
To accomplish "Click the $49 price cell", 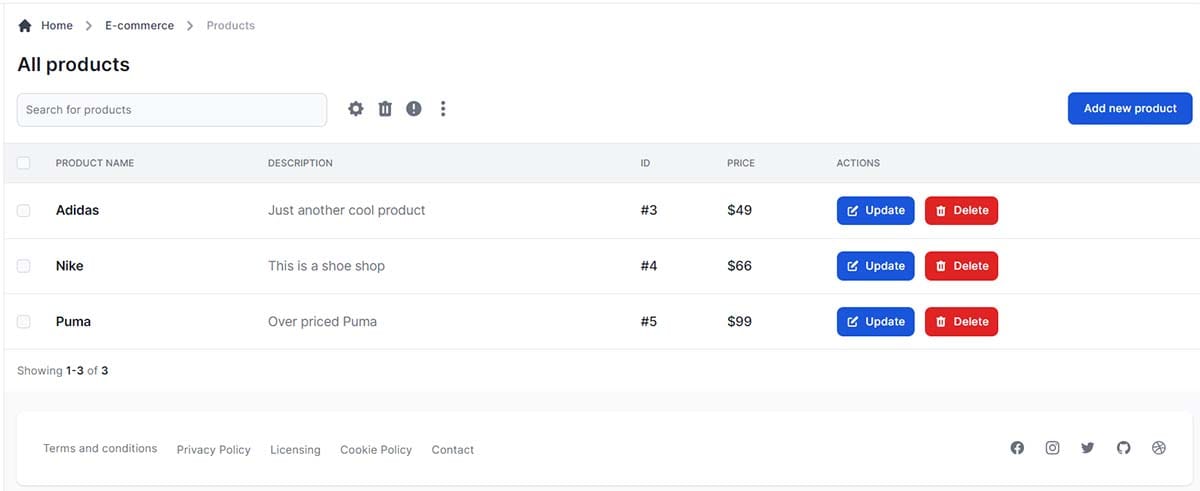I will 740,210.
